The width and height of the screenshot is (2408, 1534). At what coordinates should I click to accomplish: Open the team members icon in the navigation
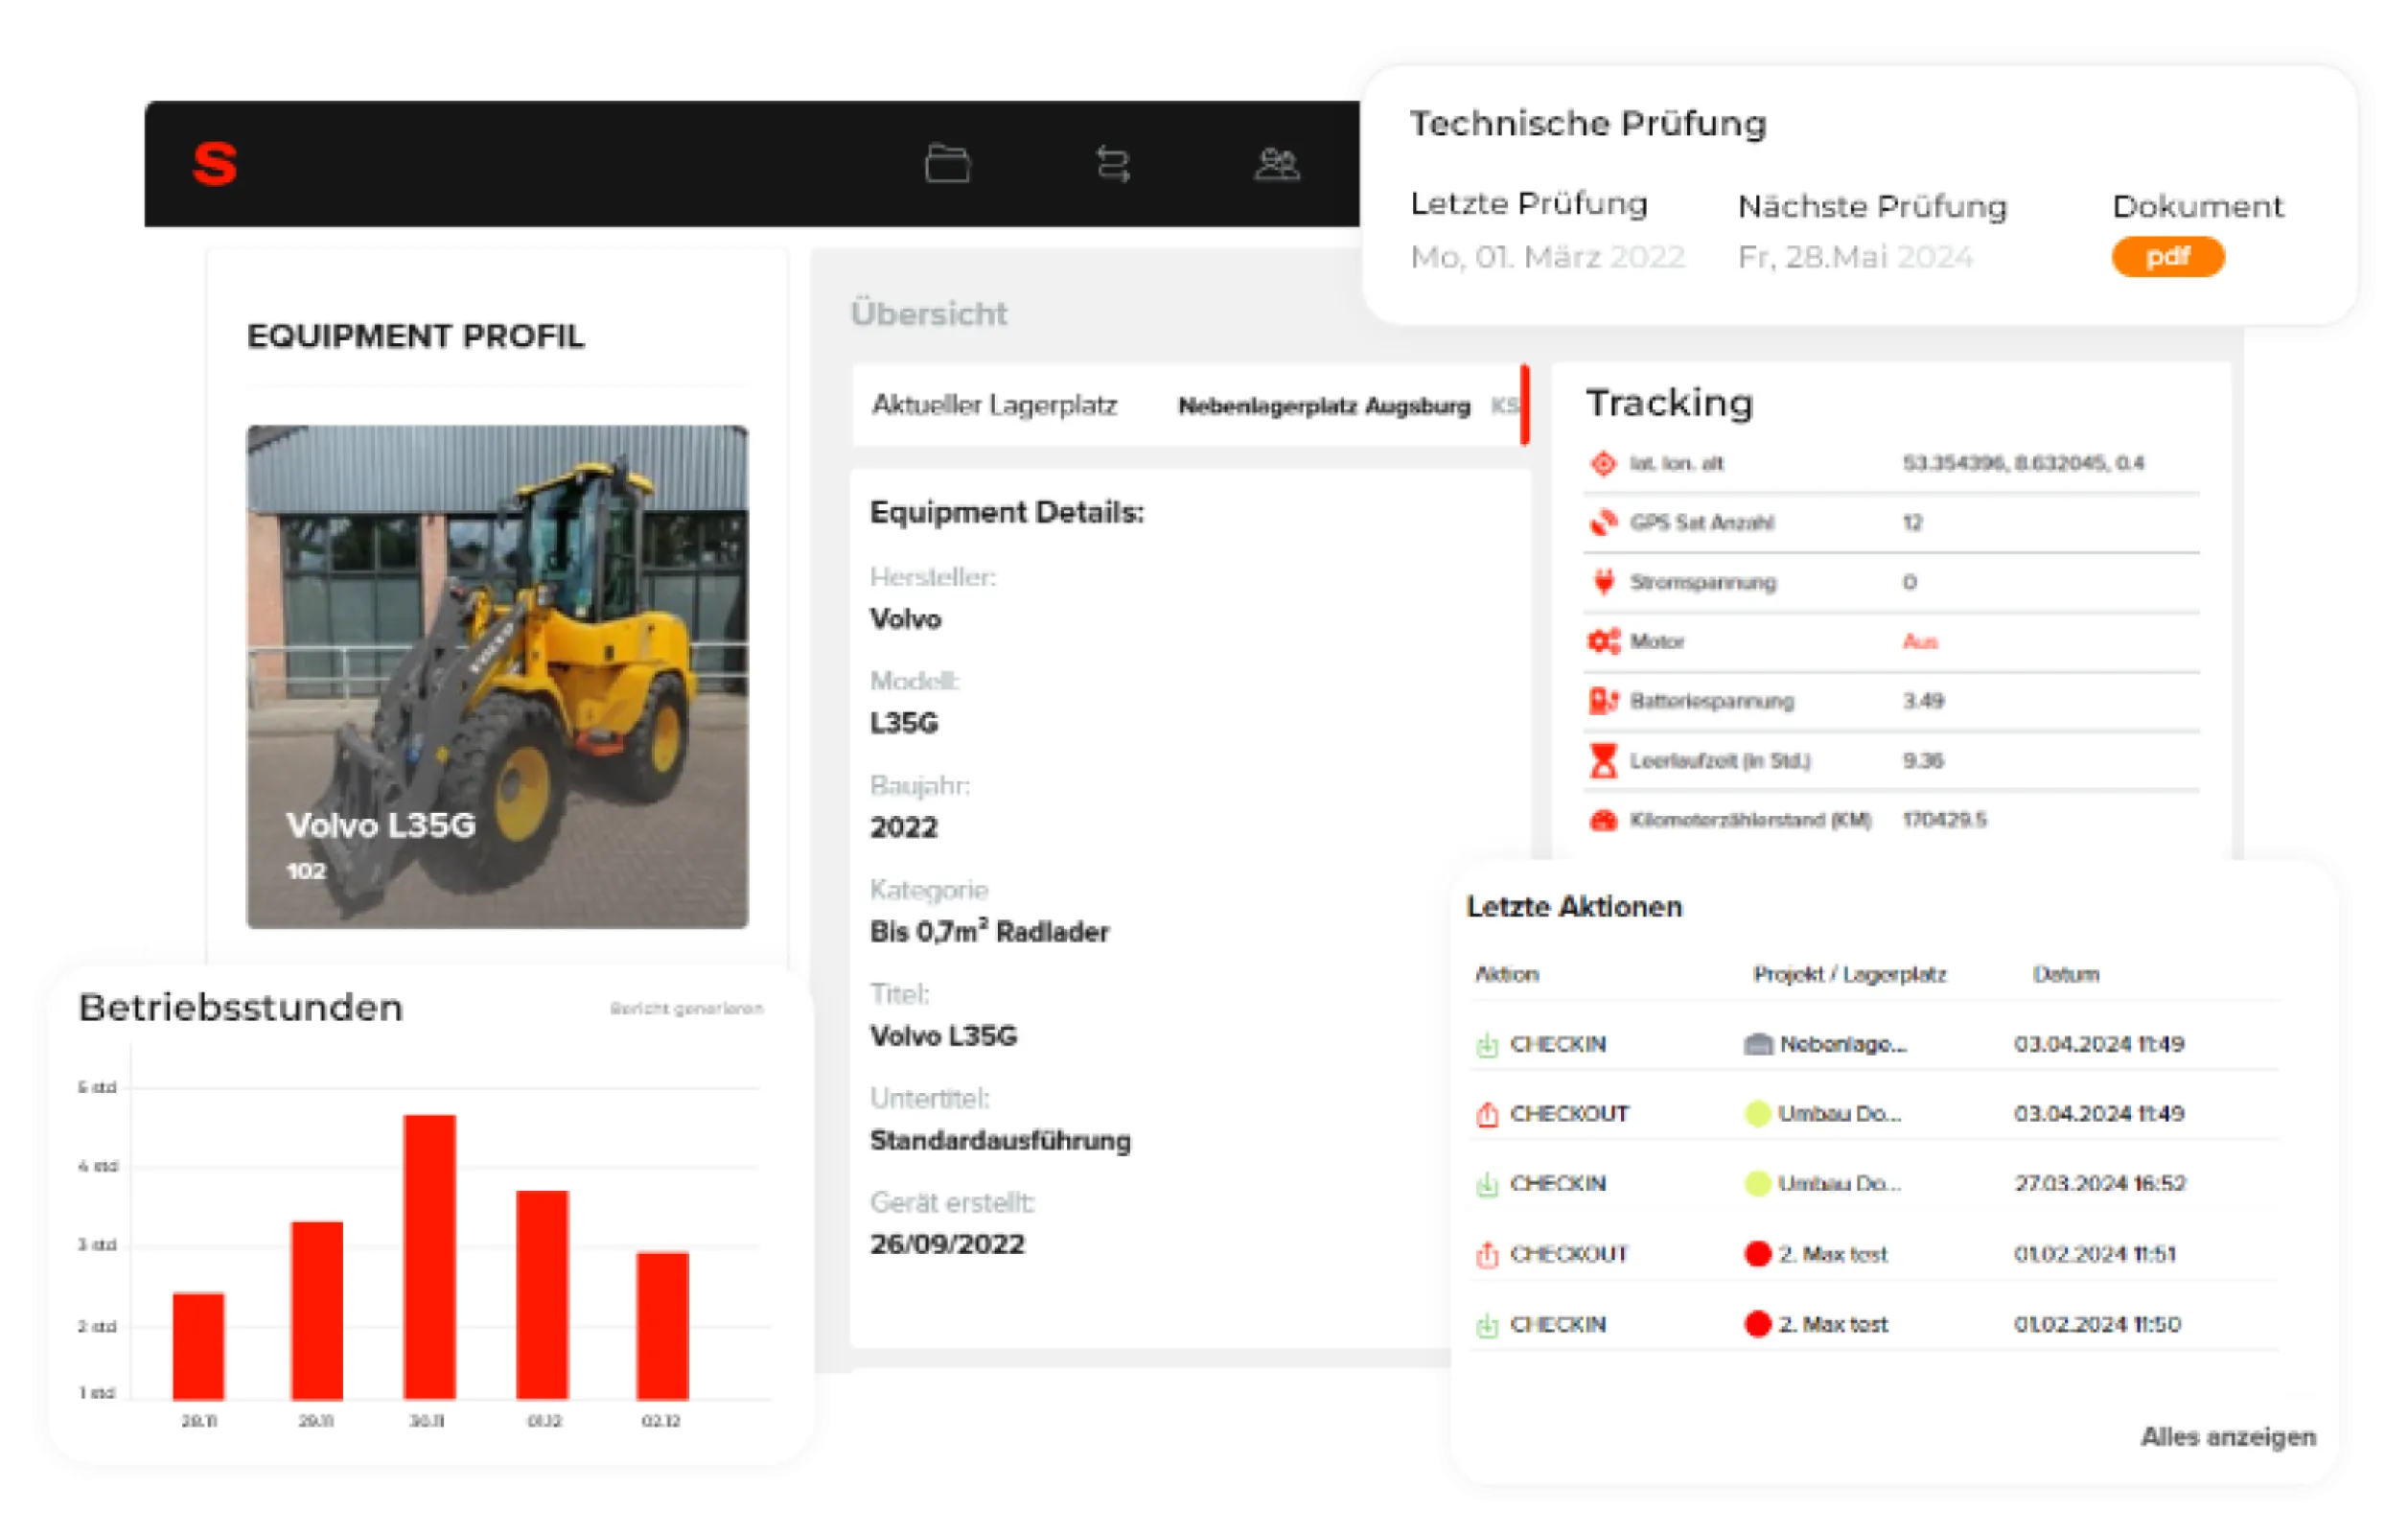click(1277, 164)
